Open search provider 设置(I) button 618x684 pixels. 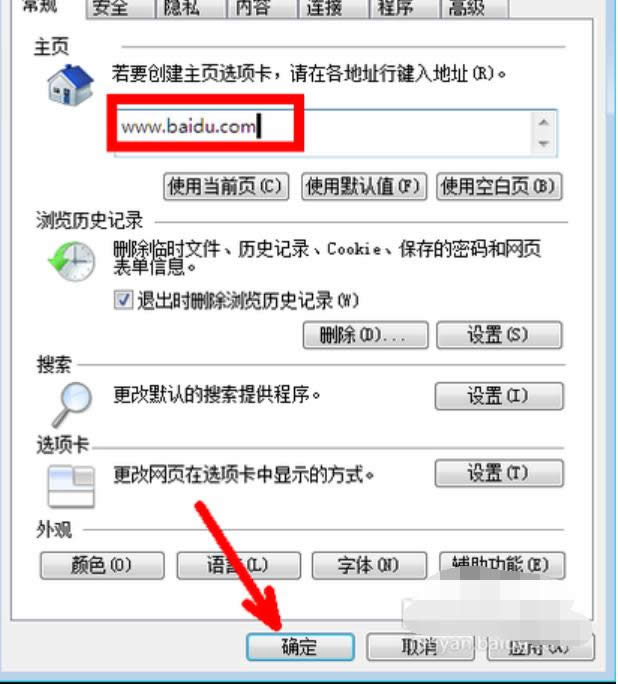click(499, 396)
